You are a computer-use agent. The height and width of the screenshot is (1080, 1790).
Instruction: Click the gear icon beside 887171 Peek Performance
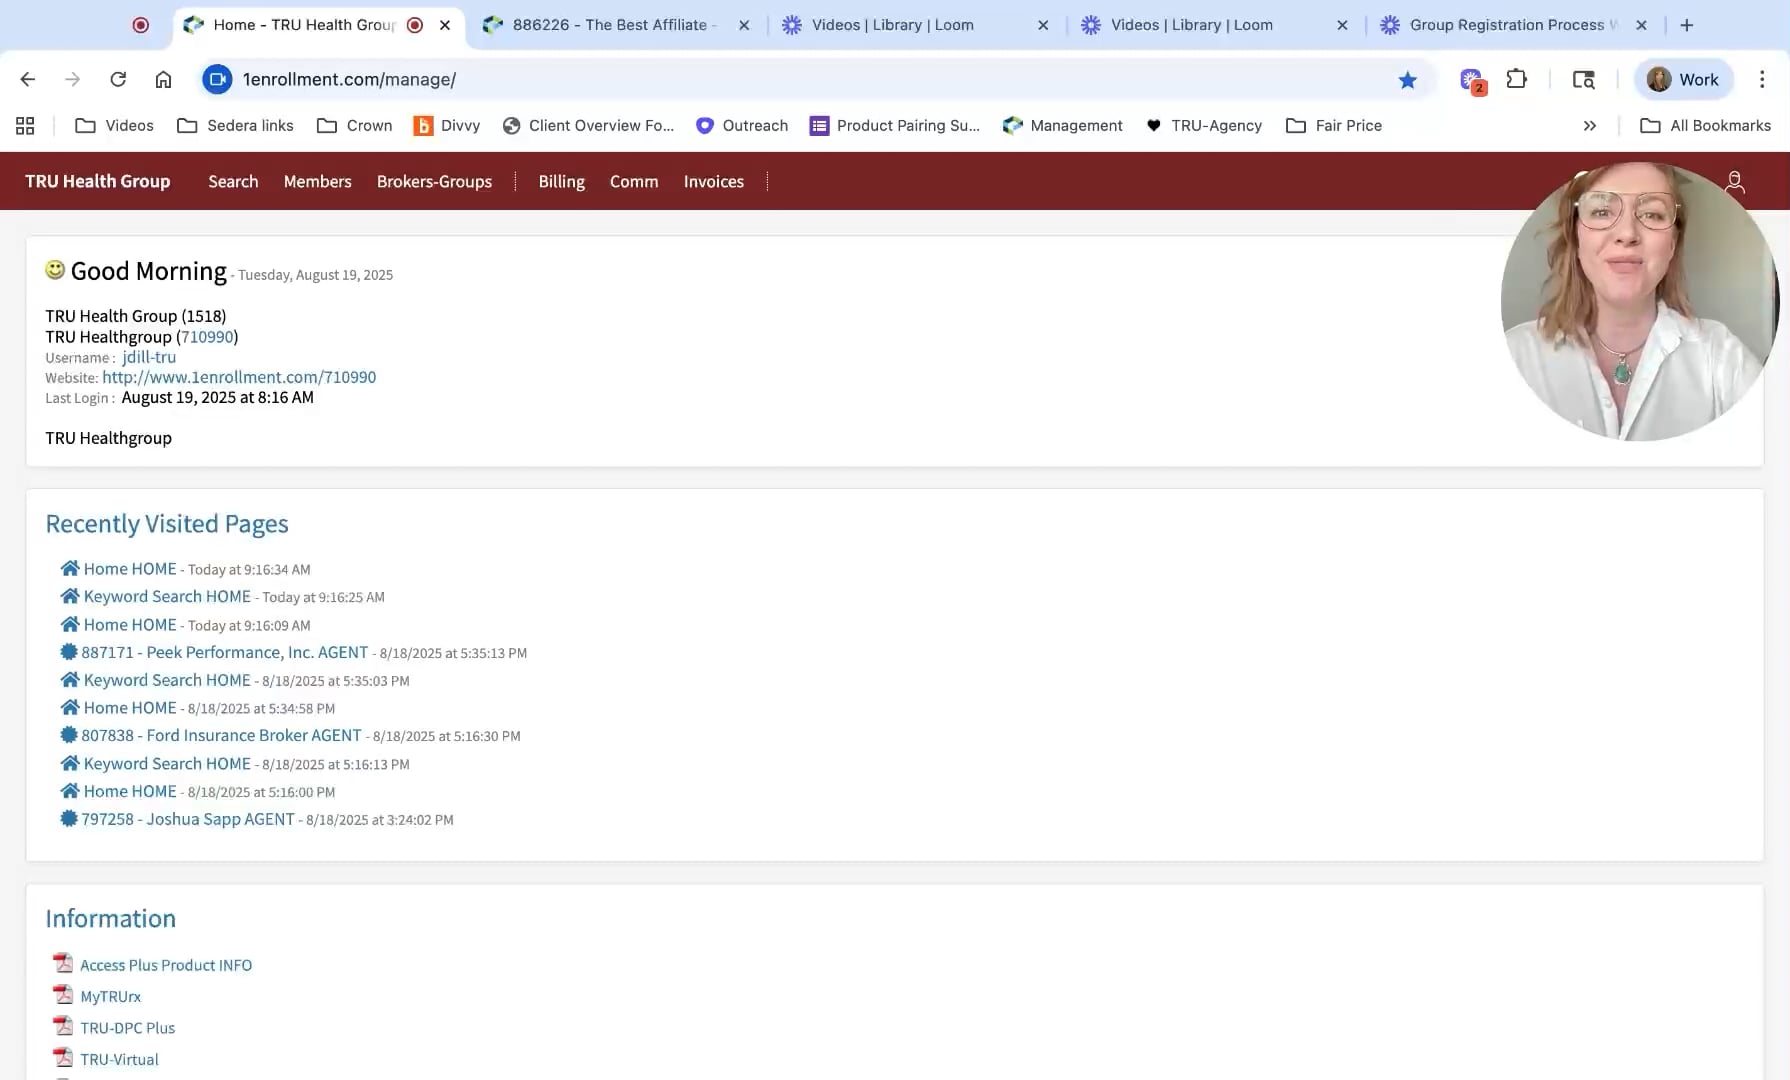point(69,652)
